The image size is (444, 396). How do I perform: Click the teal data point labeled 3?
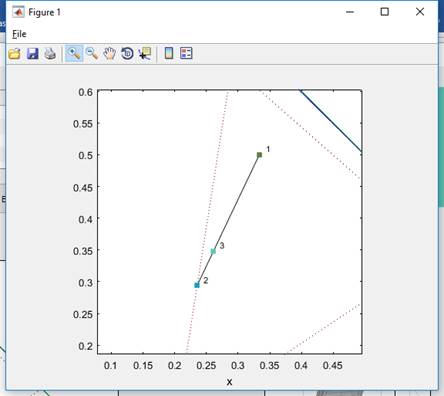pos(213,251)
